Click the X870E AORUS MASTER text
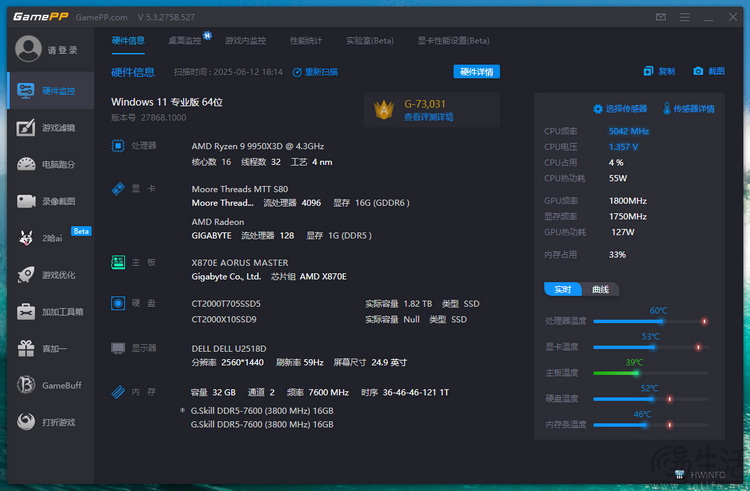Screen dimensions: 750x491 (x=240, y=262)
